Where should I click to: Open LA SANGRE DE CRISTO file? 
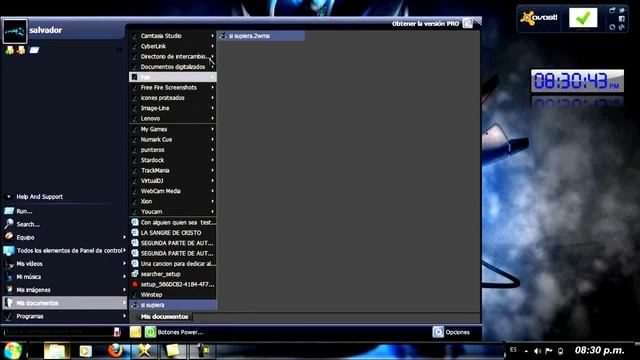(x=173, y=233)
